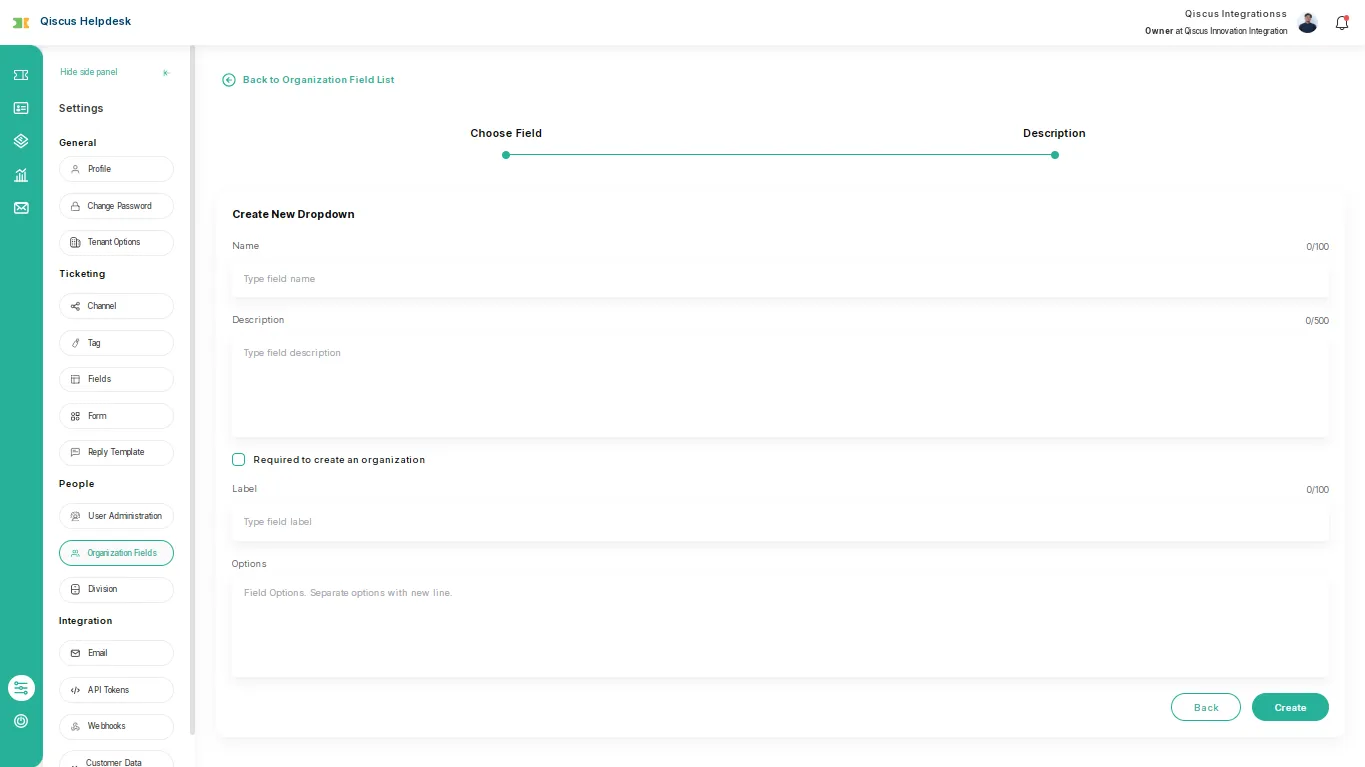
Task: Click the 'Integration' section heading
Action: [x=85, y=621]
